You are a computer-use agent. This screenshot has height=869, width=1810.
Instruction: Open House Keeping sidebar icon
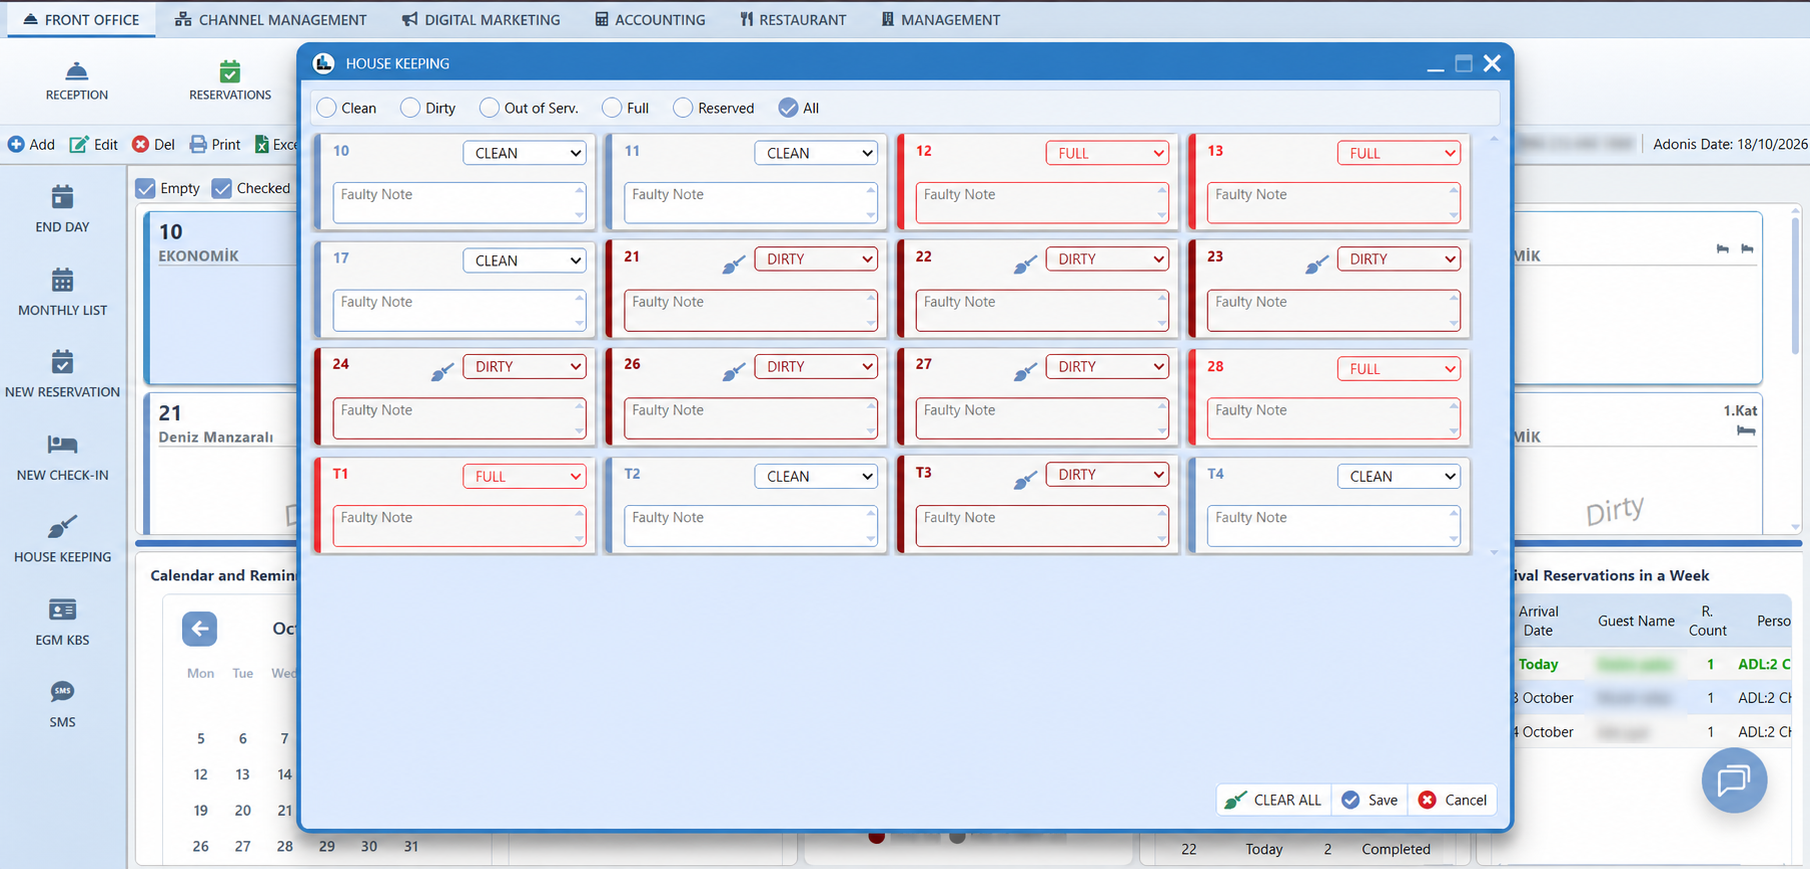coord(62,527)
